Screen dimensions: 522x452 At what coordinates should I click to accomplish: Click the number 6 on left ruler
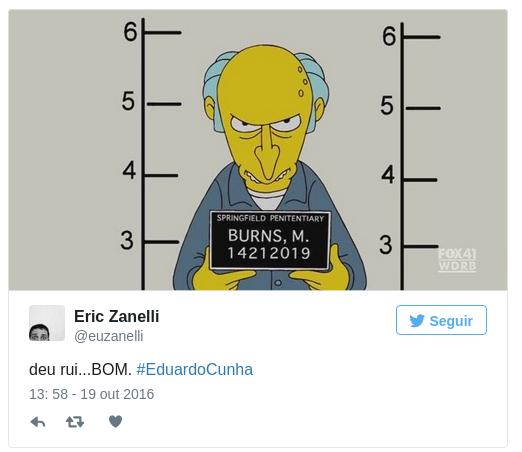click(130, 32)
